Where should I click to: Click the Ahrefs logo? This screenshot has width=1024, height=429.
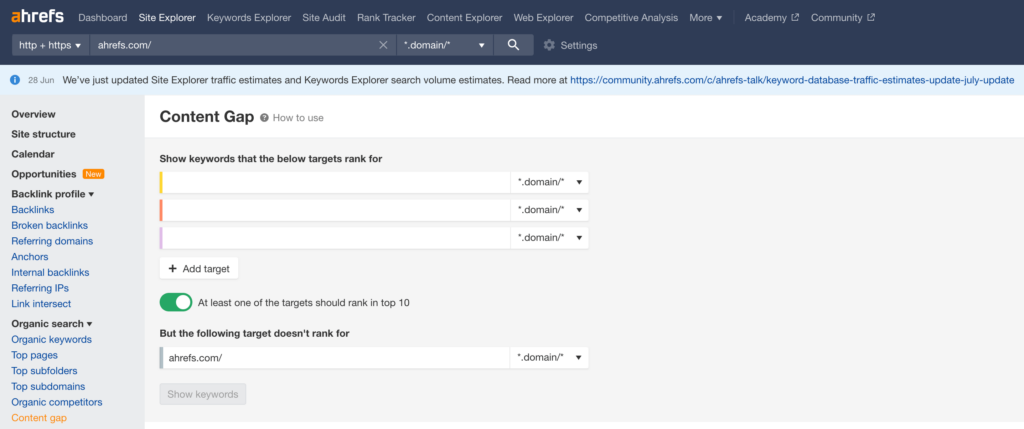pyautogui.click(x=37, y=17)
